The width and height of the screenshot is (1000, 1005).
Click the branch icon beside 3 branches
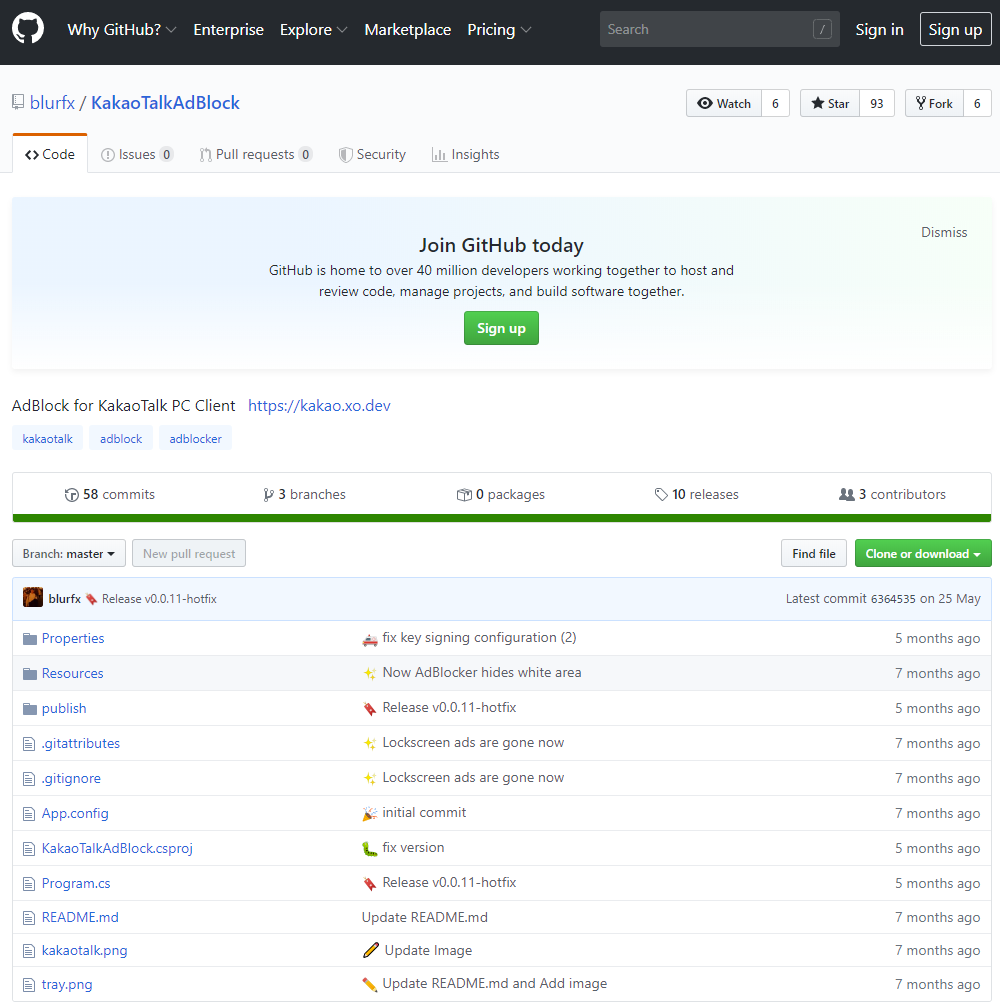click(268, 495)
